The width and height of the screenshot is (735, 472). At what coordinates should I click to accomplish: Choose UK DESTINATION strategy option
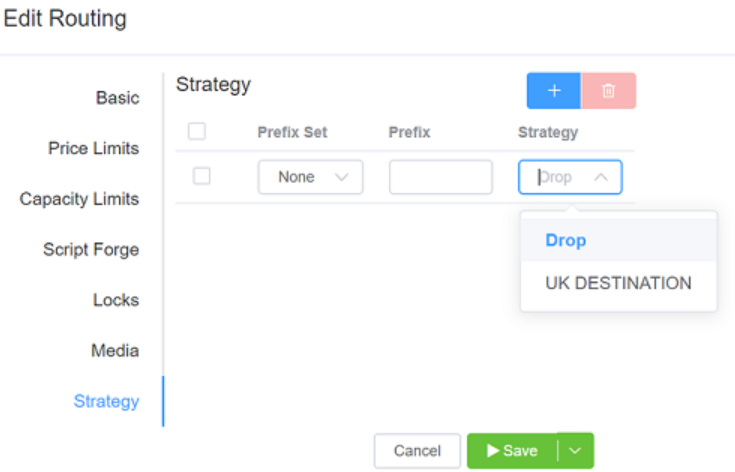pyautogui.click(x=618, y=283)
